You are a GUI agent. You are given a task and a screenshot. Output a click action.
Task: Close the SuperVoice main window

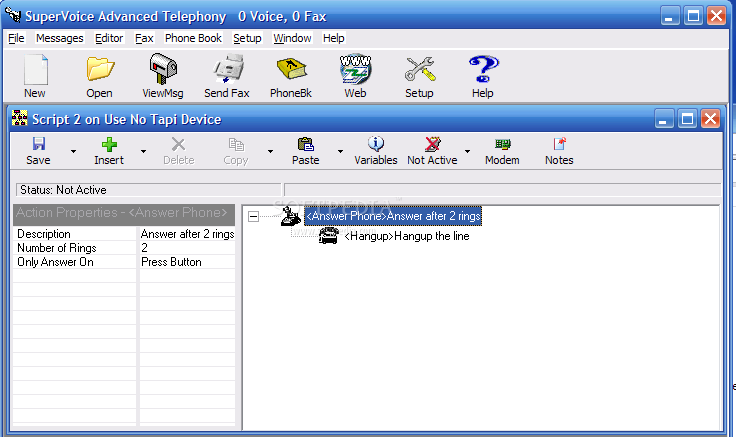click(x=717, y=15)
